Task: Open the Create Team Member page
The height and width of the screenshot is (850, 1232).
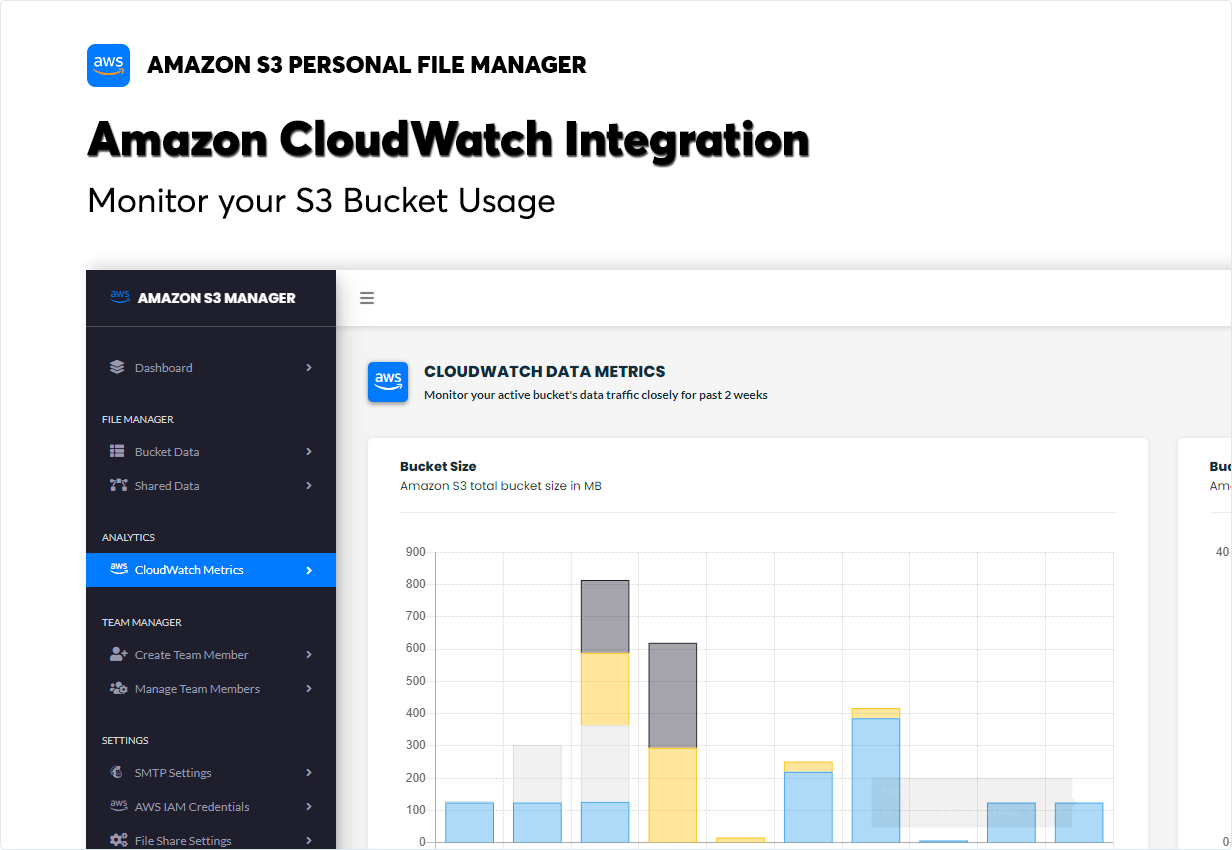Action: (x=211, y=655)
